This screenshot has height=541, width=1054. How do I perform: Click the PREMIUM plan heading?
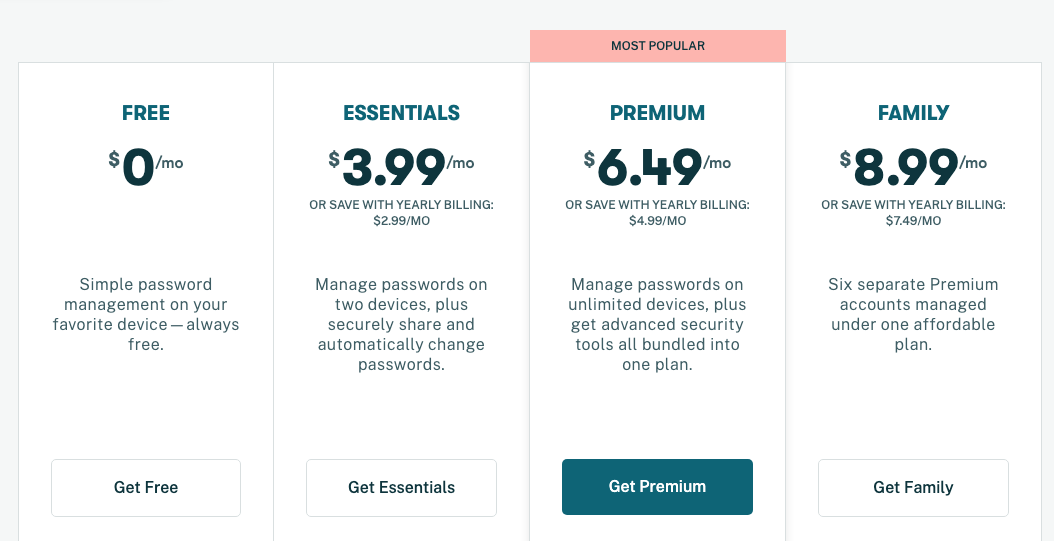pyautogui.click(x=657, y=113)
